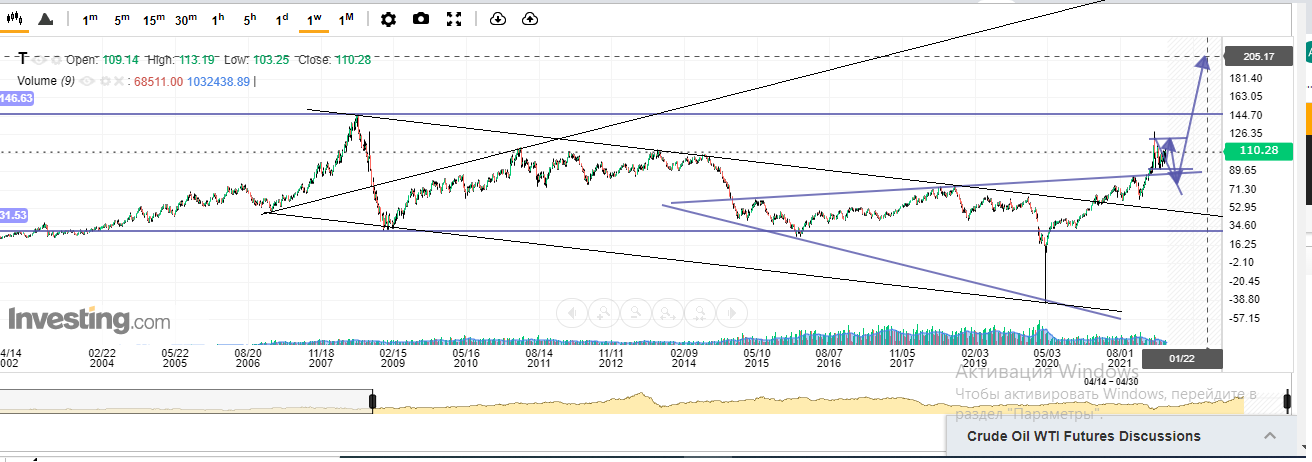The height and width of the screenshot is (462, 1312).
Task: Expand the Crude Oil WTI Futures Discussions panel
Action: [x=1269, y=436]
